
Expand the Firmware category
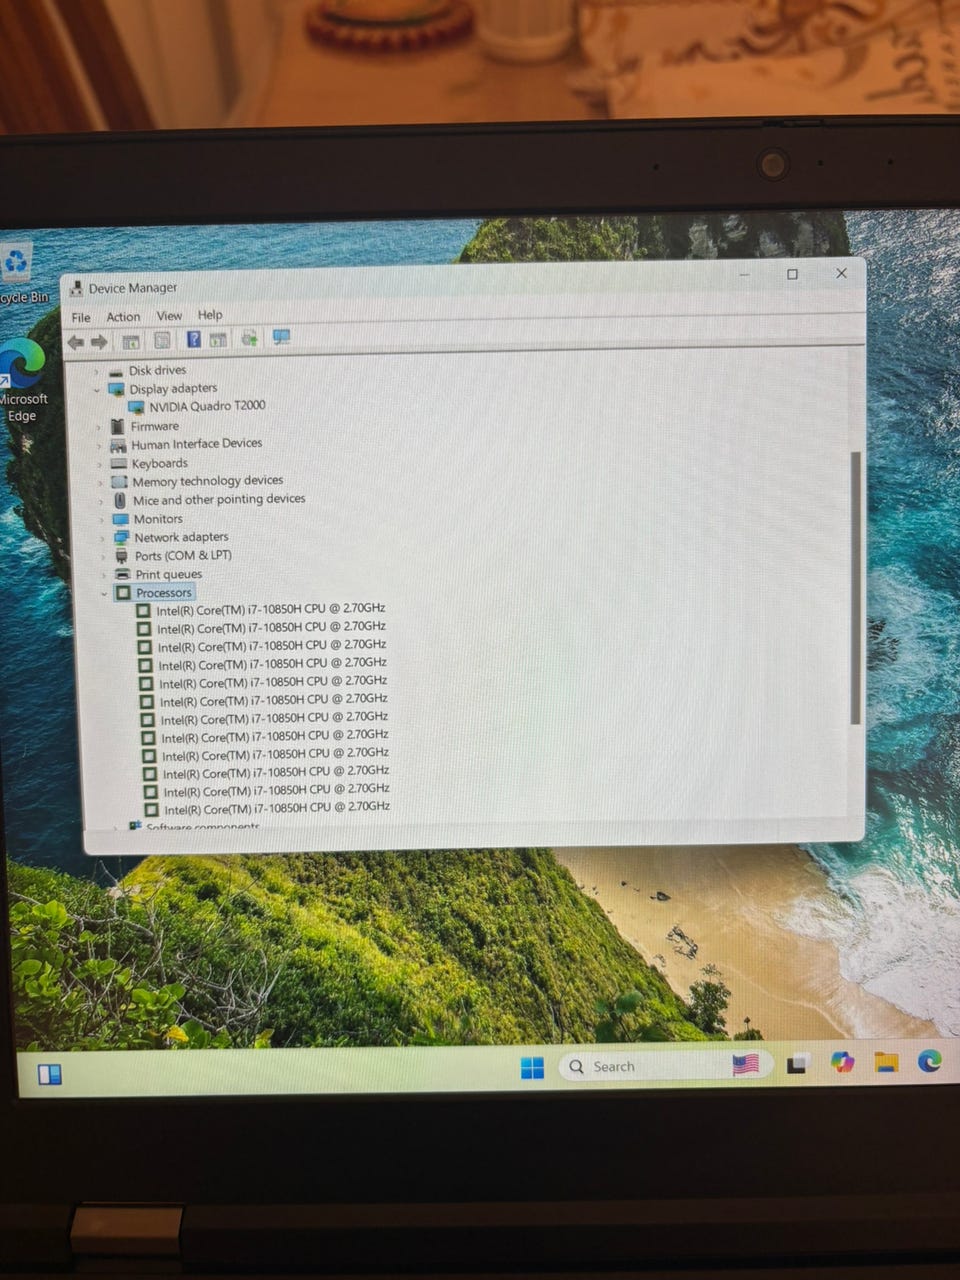(98, 427)
